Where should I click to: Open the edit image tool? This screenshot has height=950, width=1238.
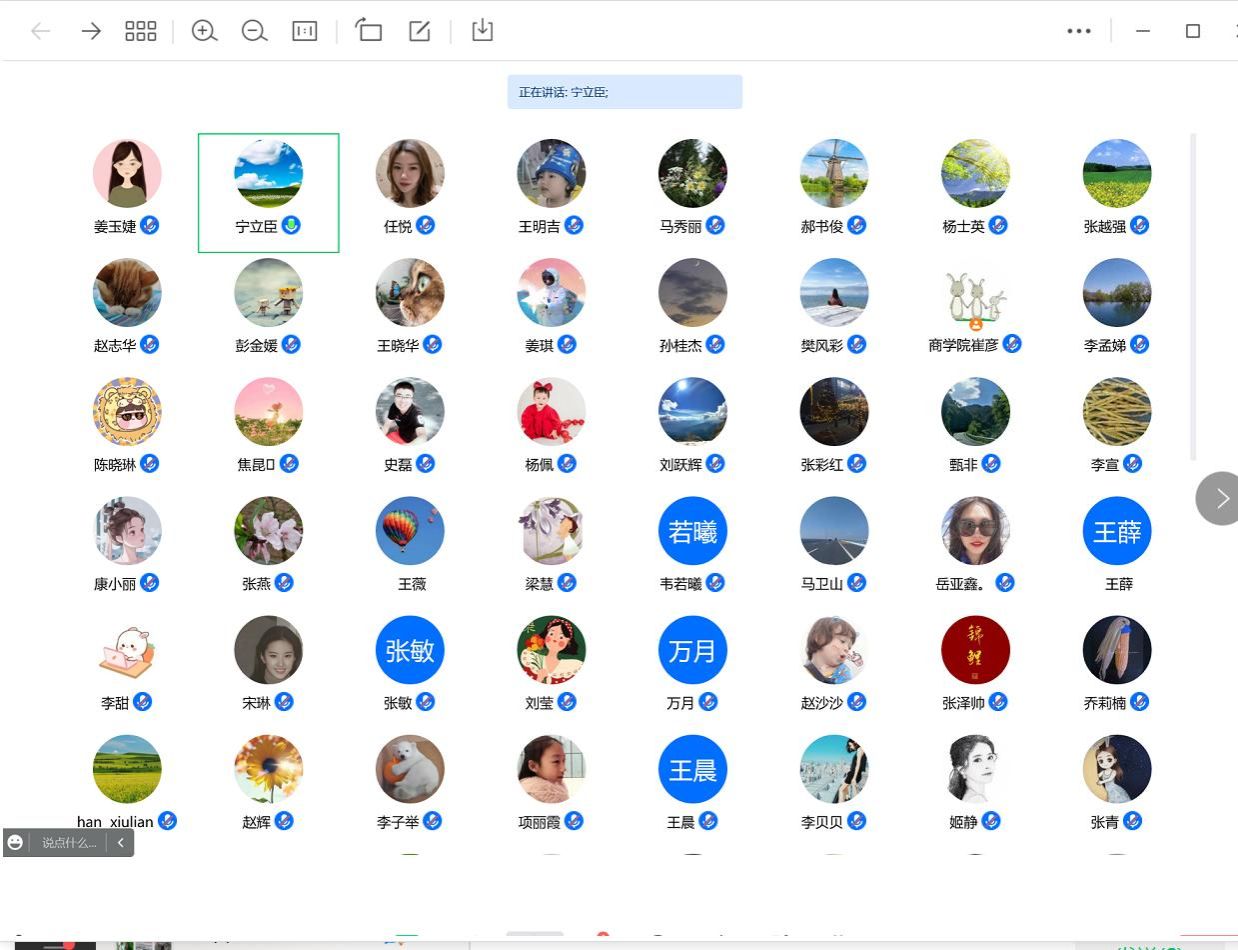pyautogui.click(x=419, y=31)
